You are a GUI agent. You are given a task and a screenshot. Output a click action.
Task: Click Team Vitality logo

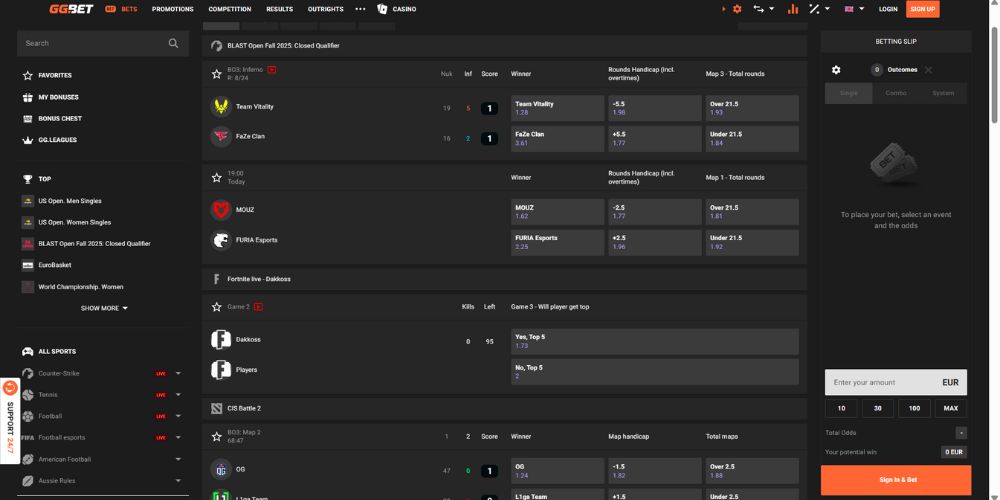[x=221, y=107]
